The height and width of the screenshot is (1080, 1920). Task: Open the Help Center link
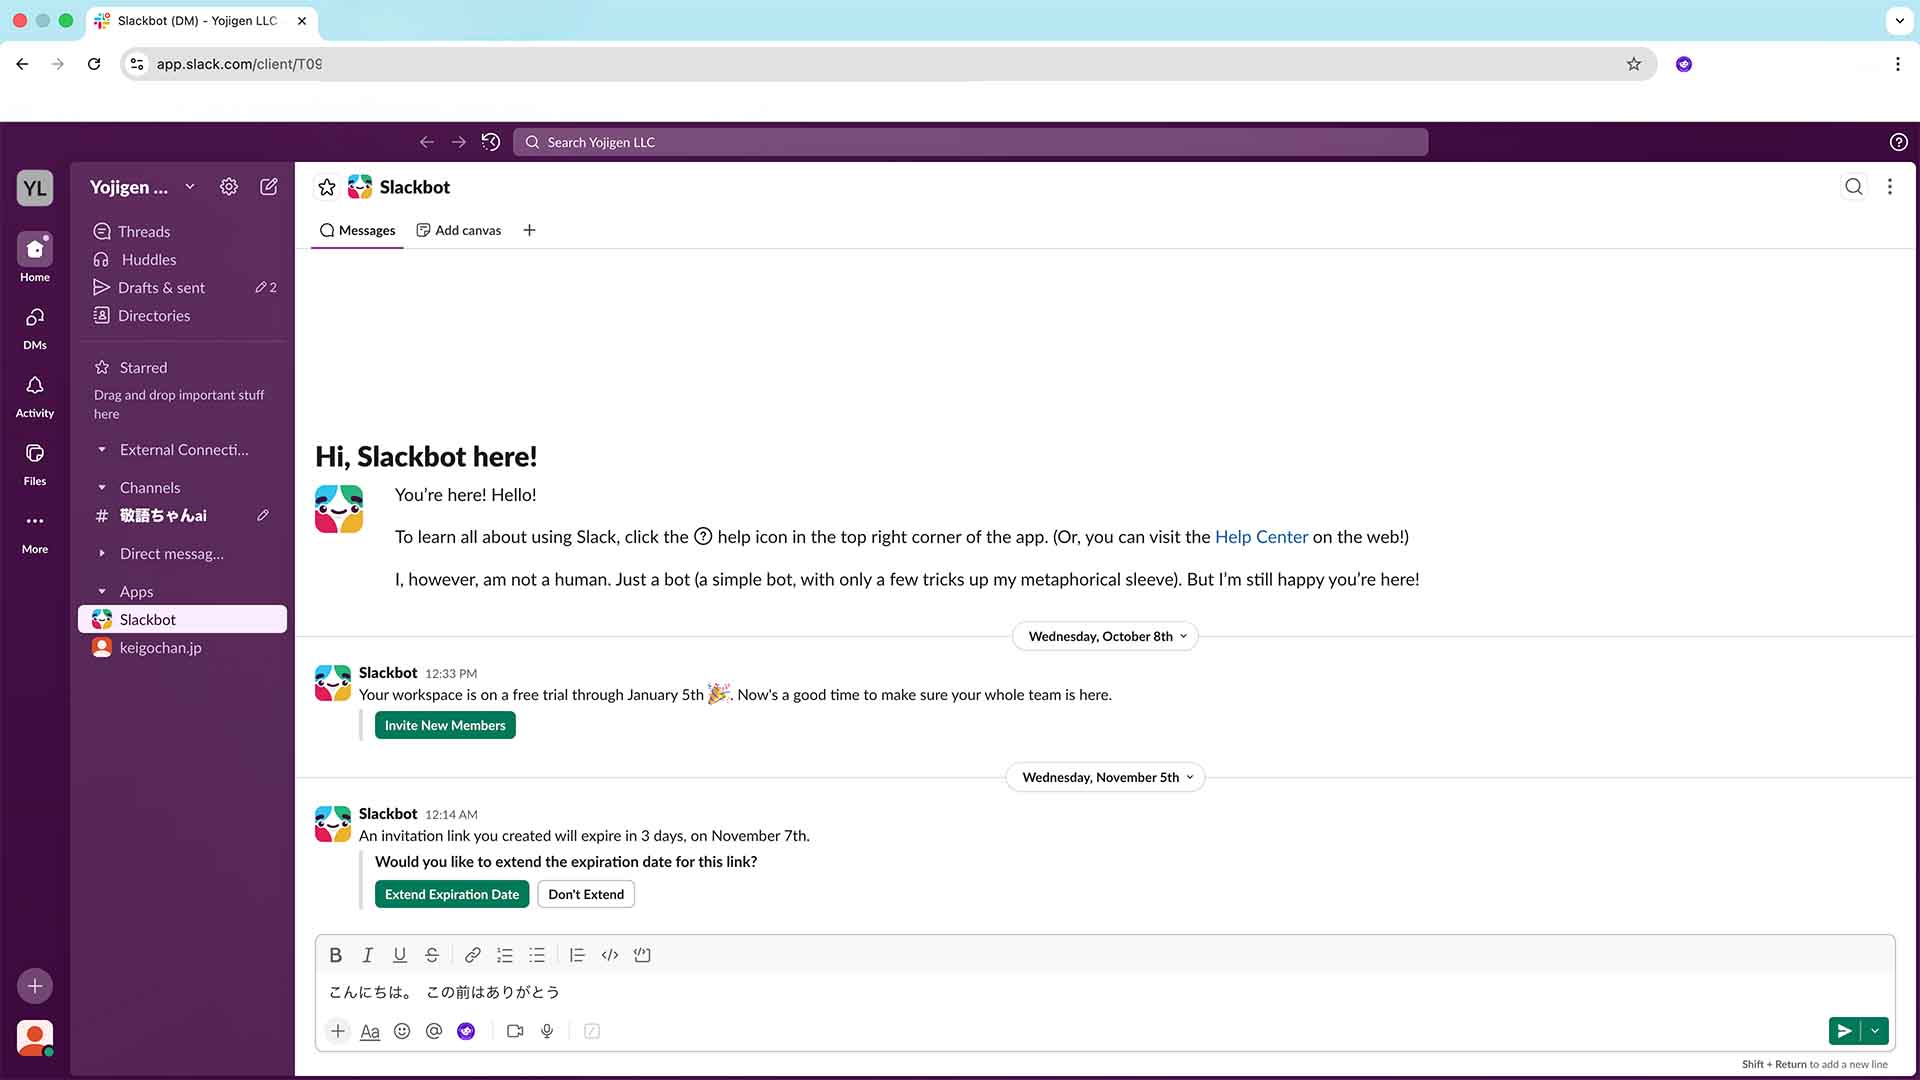click(x=1261, y=537)
